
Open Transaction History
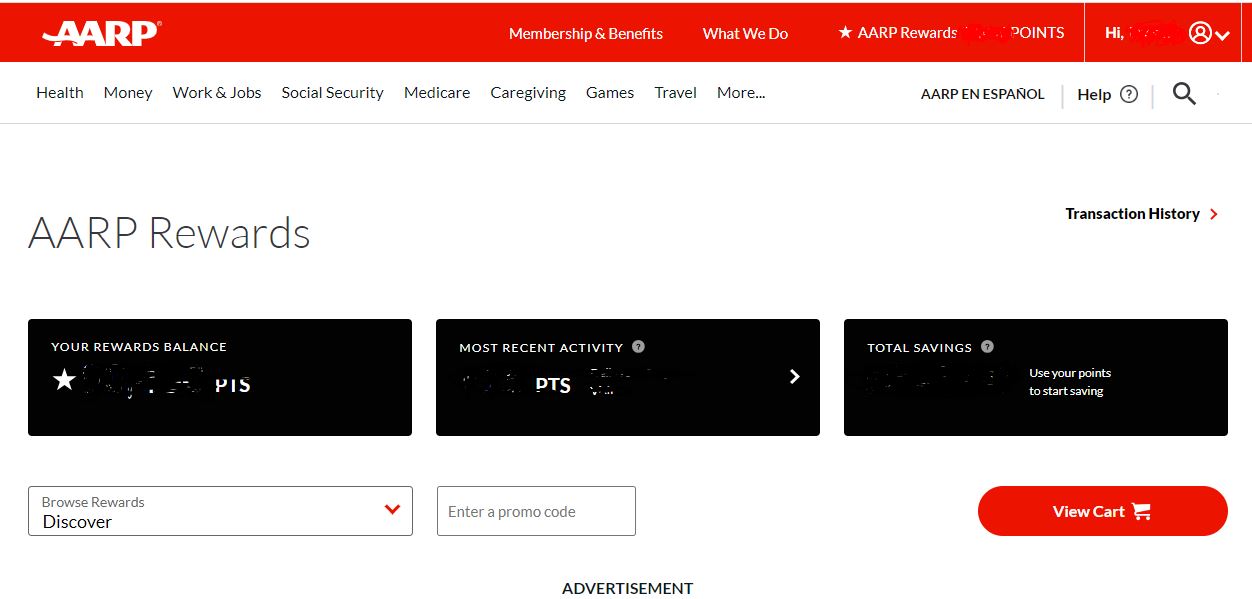coord(1131,213)
